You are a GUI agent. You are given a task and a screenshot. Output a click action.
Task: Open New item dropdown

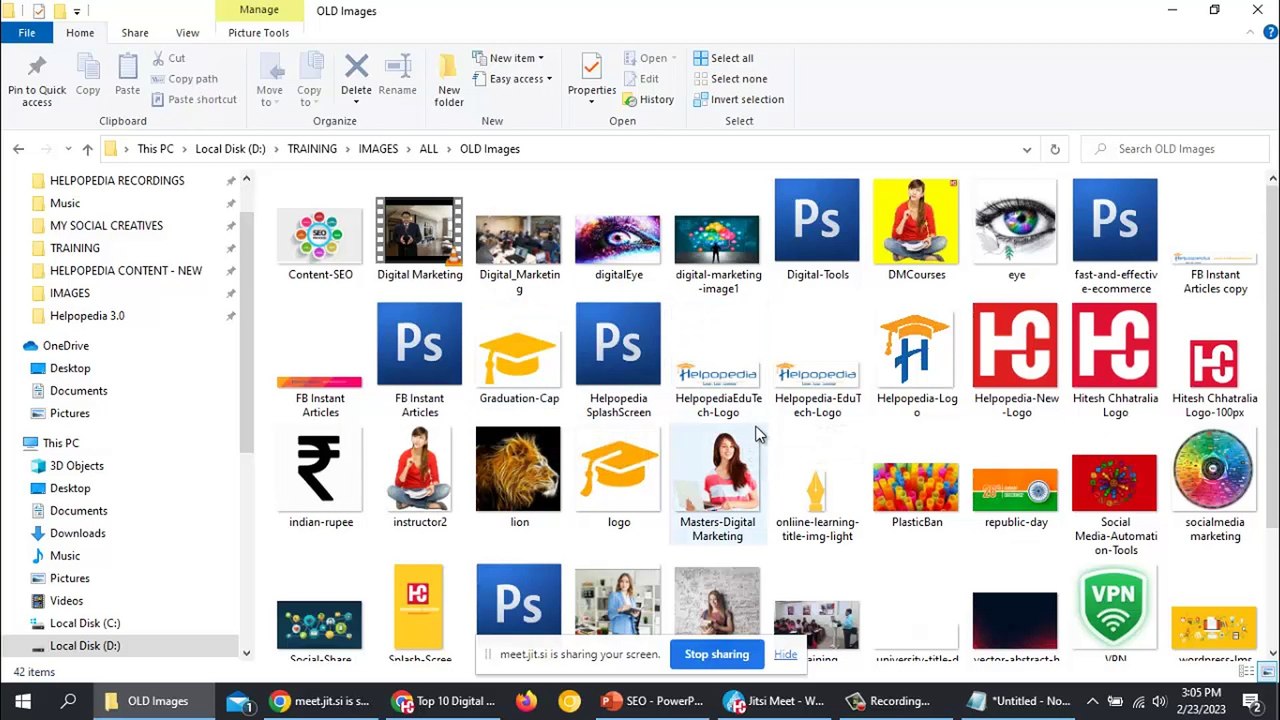(508, 58)
